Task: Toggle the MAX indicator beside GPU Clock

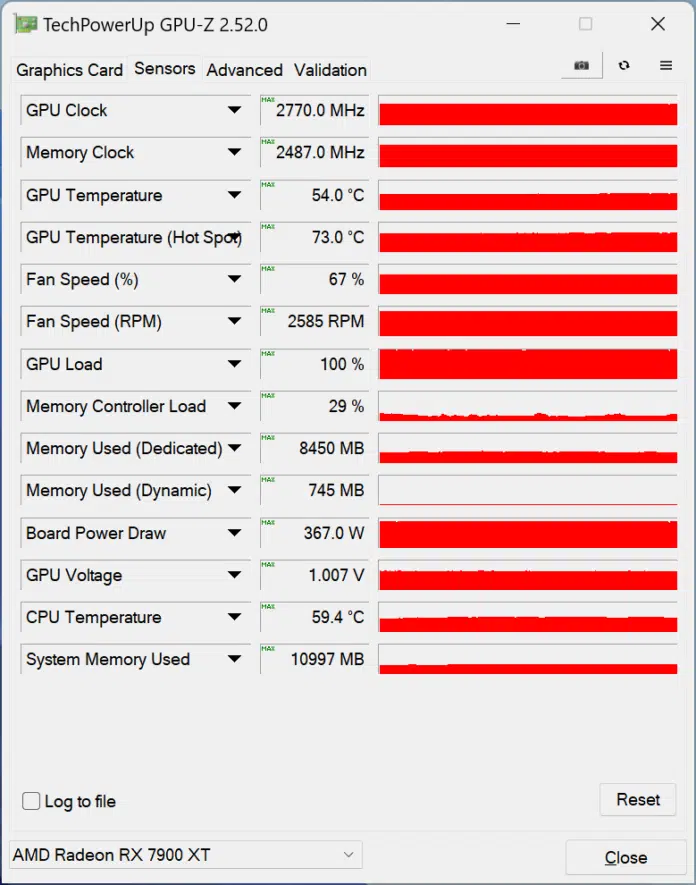Action: click(x=266, y=100)
